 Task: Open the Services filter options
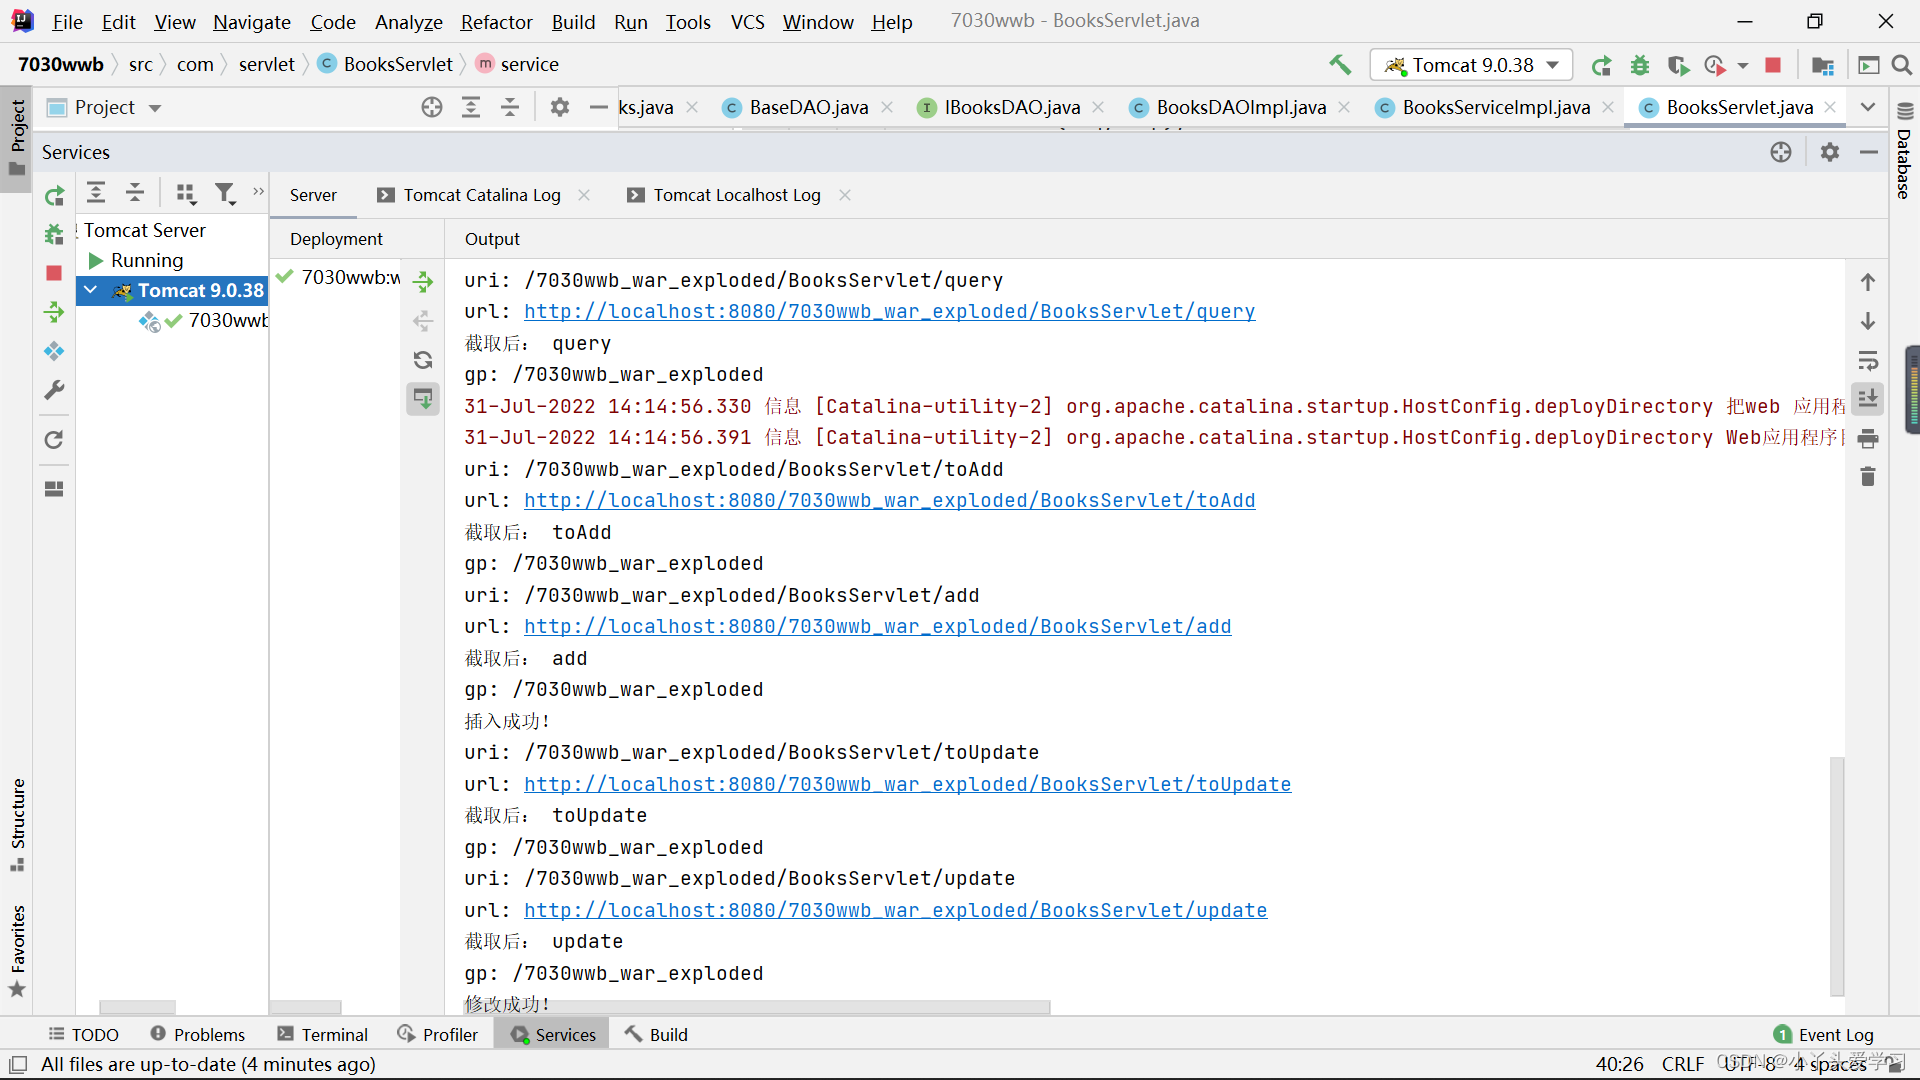click(x=226, y=193)
